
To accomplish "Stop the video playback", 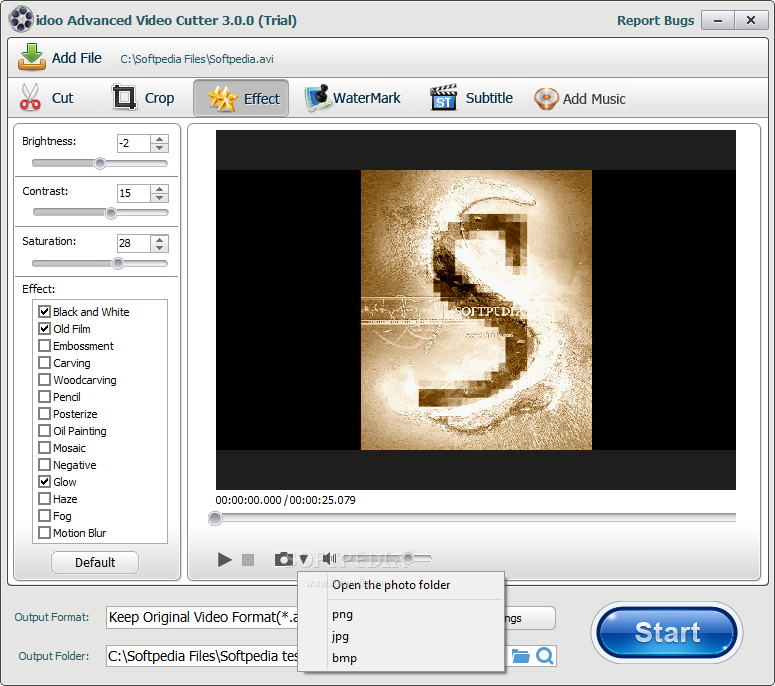I will point(248,559).
